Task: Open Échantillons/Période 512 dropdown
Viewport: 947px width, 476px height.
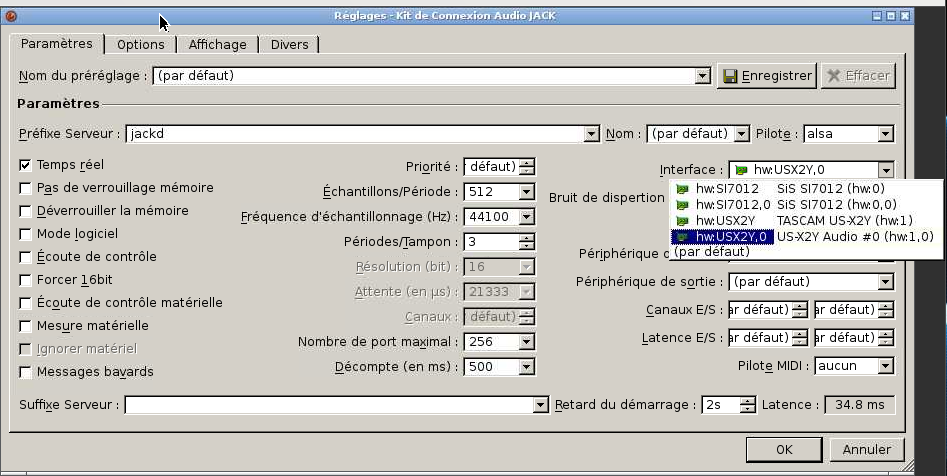Action: point(527,192)
